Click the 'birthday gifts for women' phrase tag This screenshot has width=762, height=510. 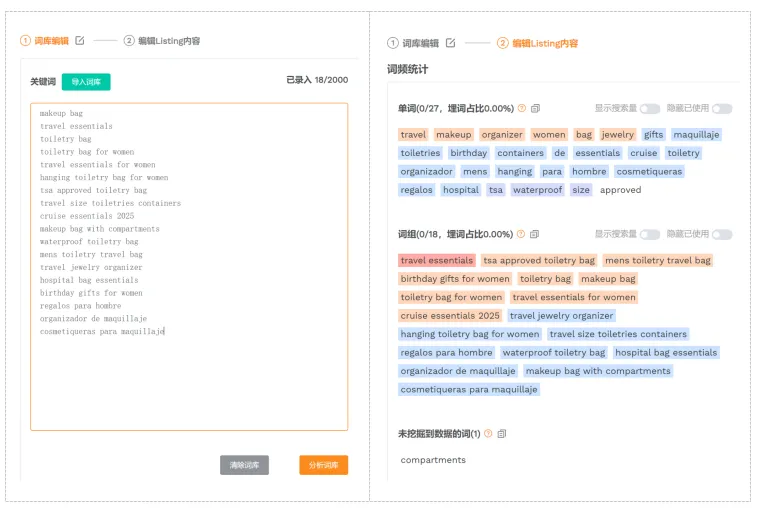pyautogui.click(x=455, y=279)
